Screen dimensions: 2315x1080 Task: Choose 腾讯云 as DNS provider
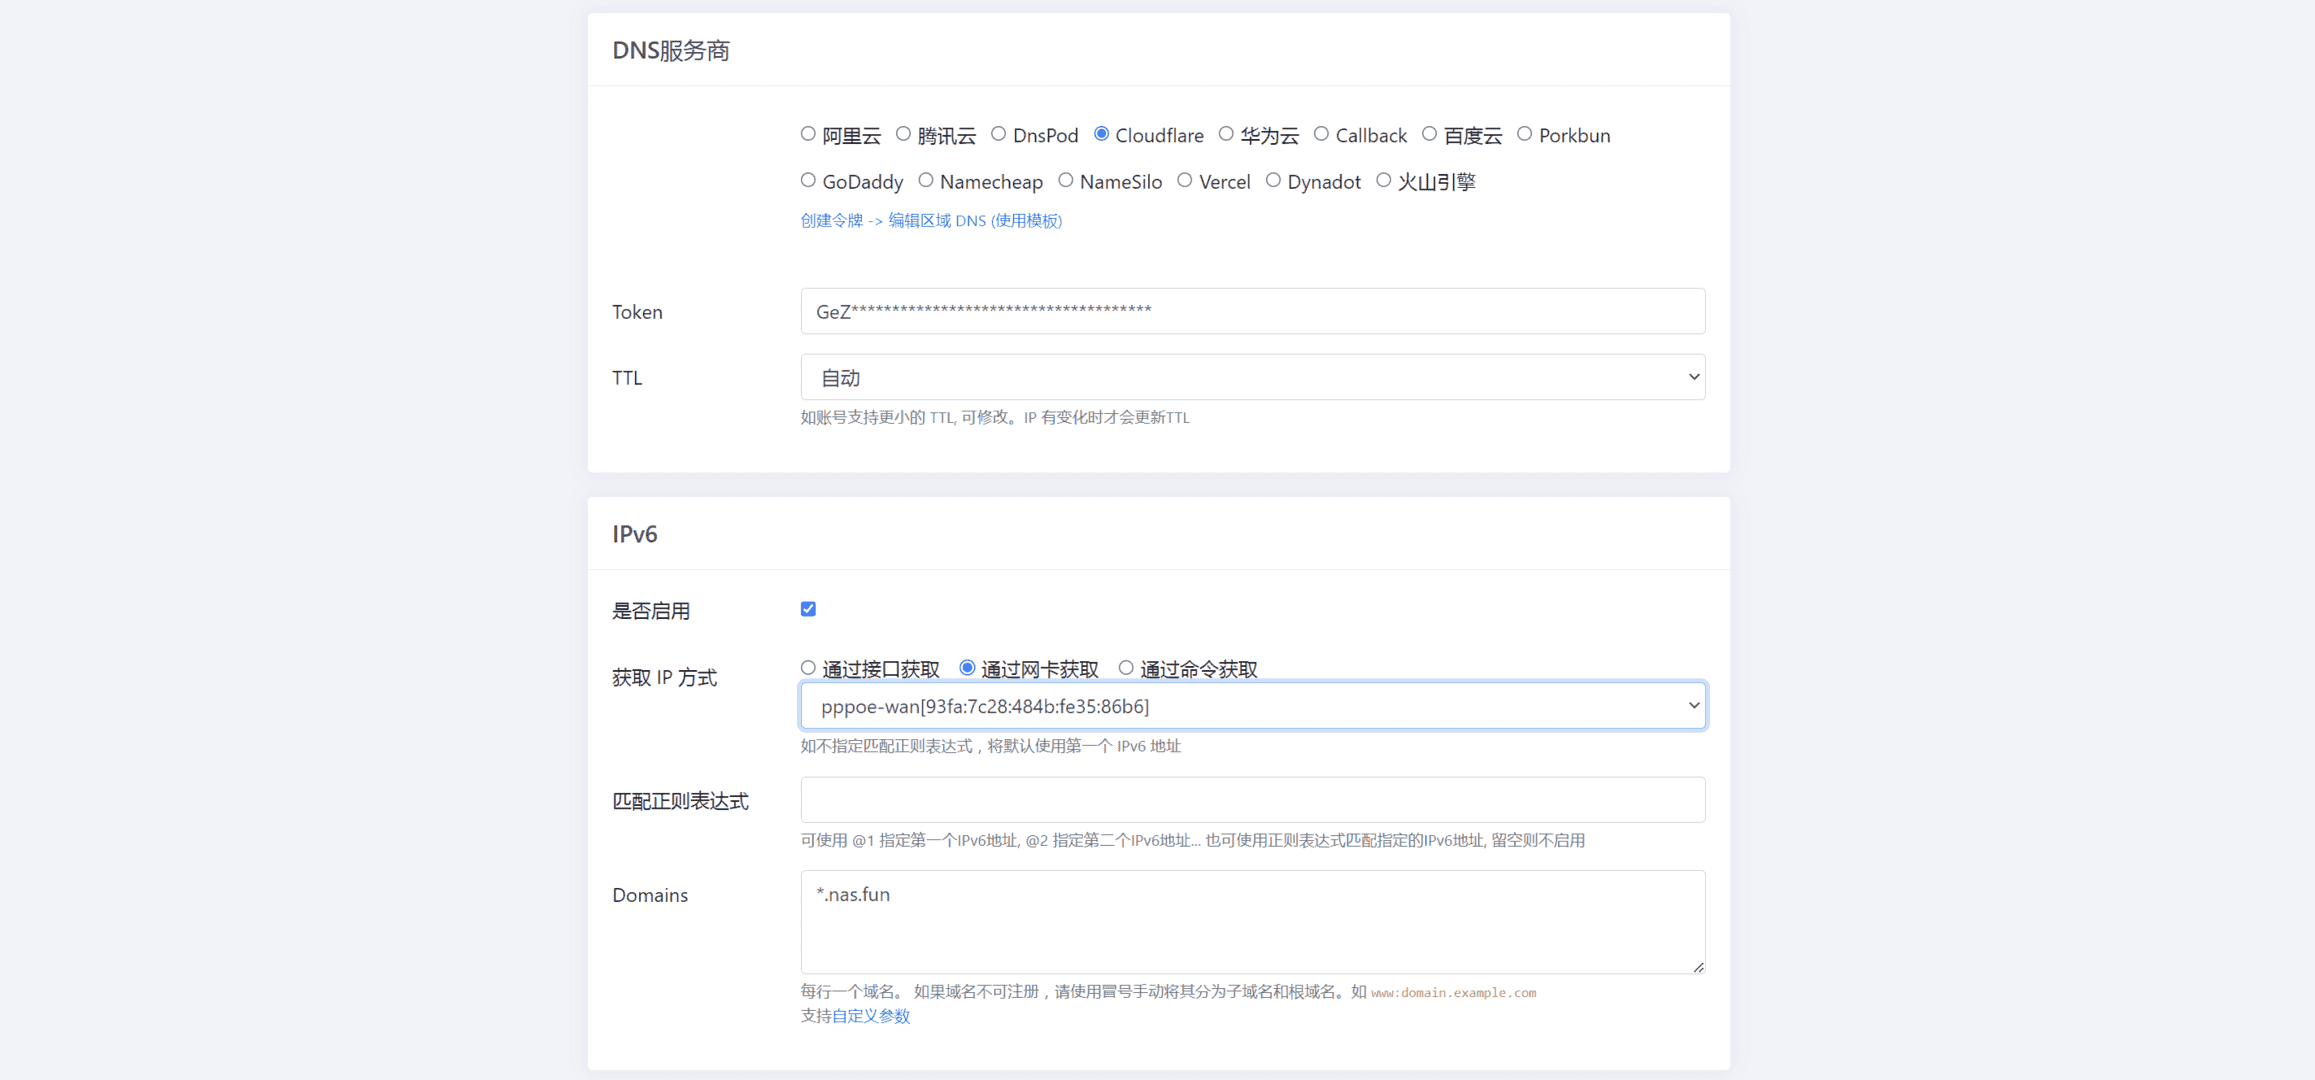903,134
